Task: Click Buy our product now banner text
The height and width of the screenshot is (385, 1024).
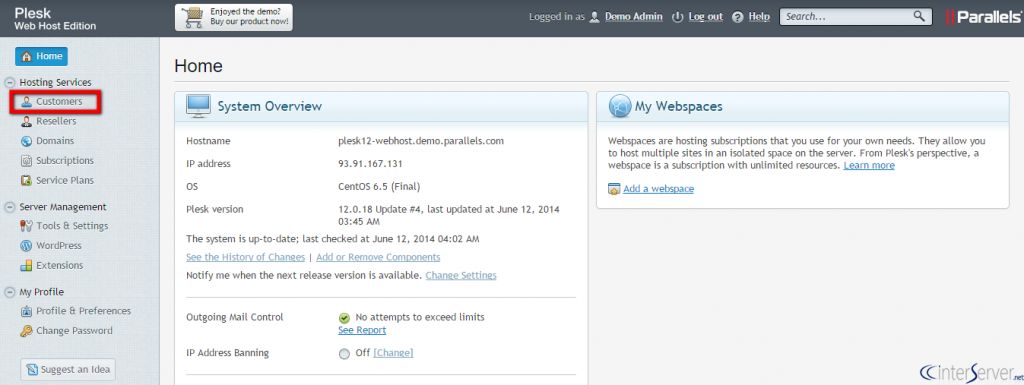Action: pos(249,22)
